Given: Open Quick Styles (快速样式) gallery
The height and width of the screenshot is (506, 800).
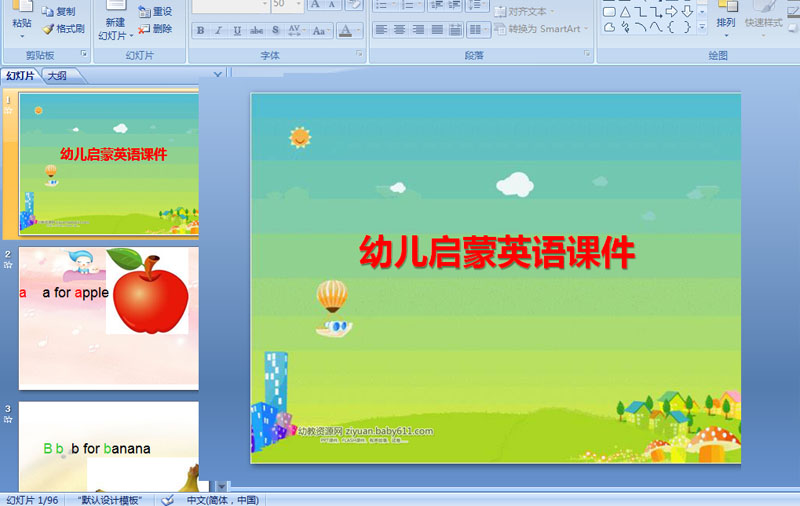Looking at the screenshot, I should 763,20.
